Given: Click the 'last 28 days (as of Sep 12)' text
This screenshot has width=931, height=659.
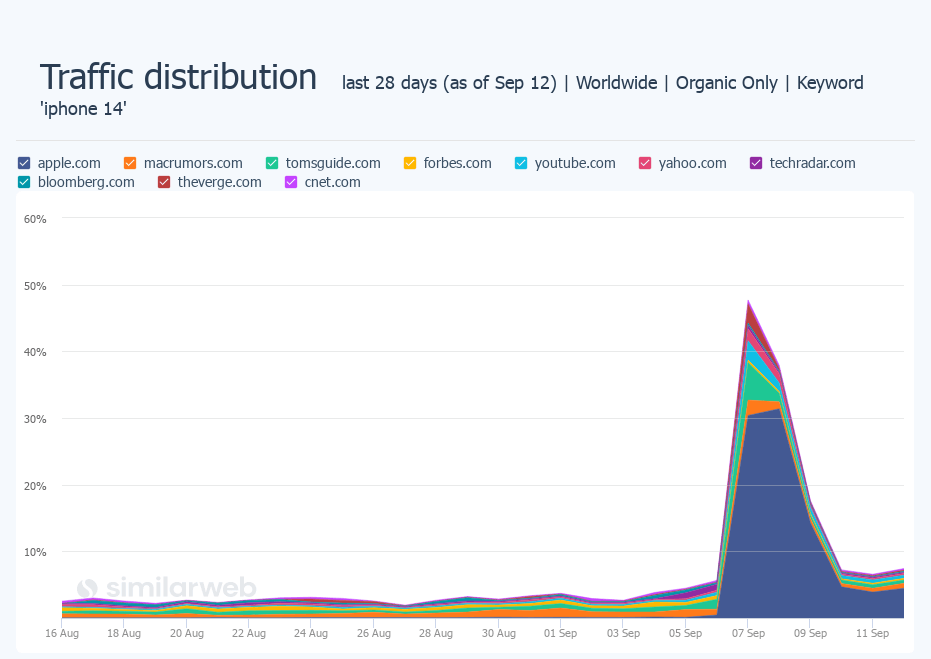Looking at the screenshot, I should click(449, 83).
